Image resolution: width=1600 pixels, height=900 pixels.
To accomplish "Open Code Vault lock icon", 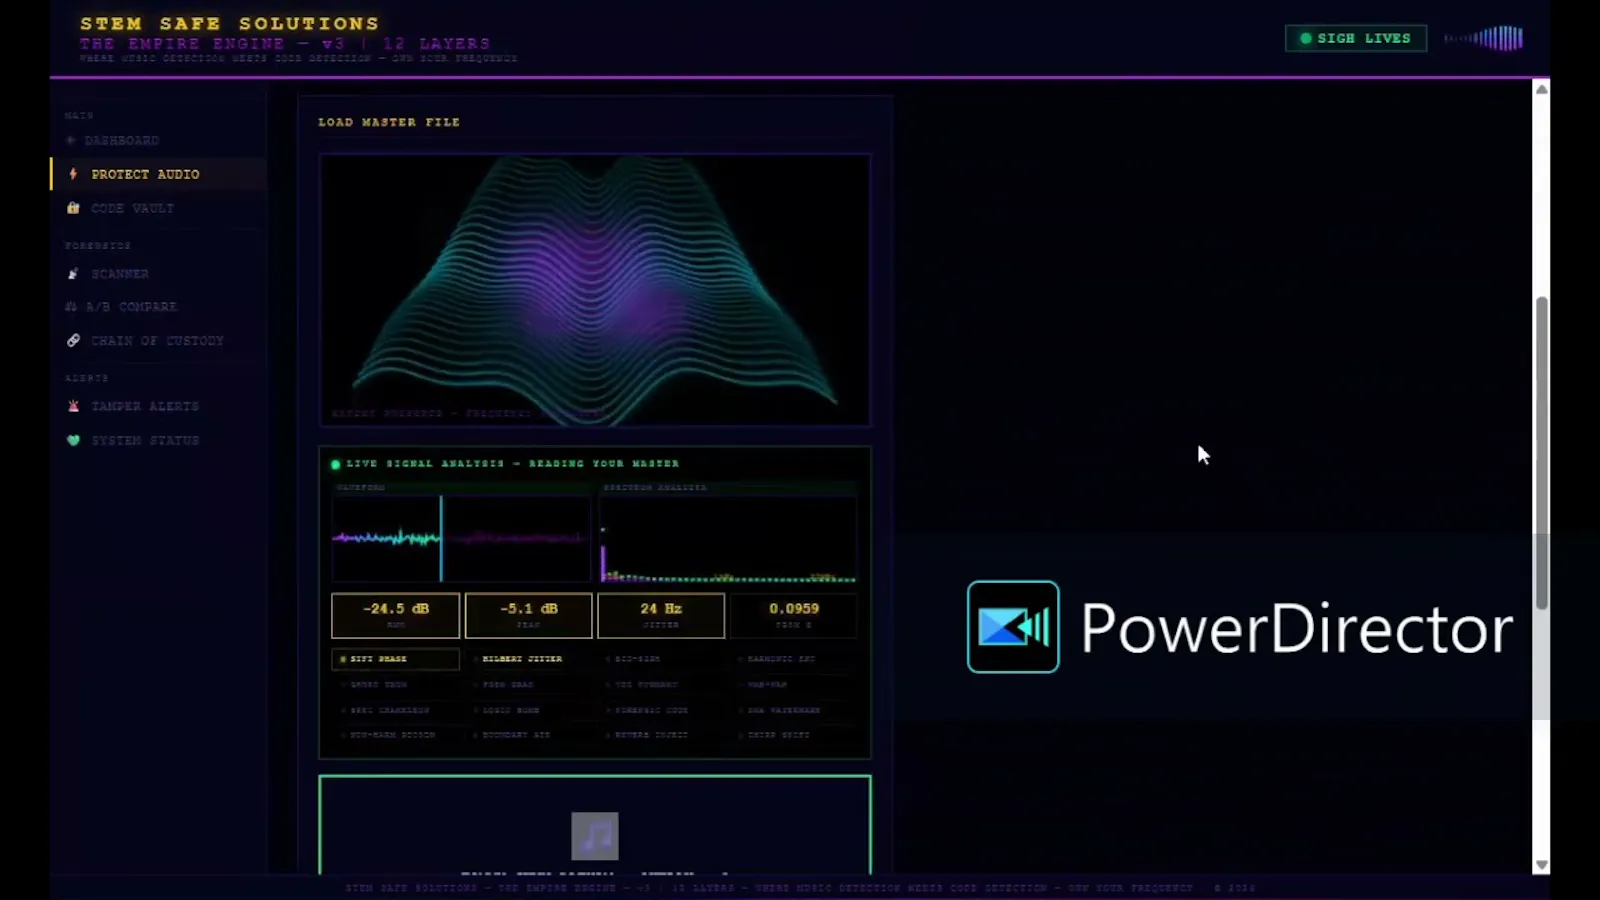I will pos(73,208).
